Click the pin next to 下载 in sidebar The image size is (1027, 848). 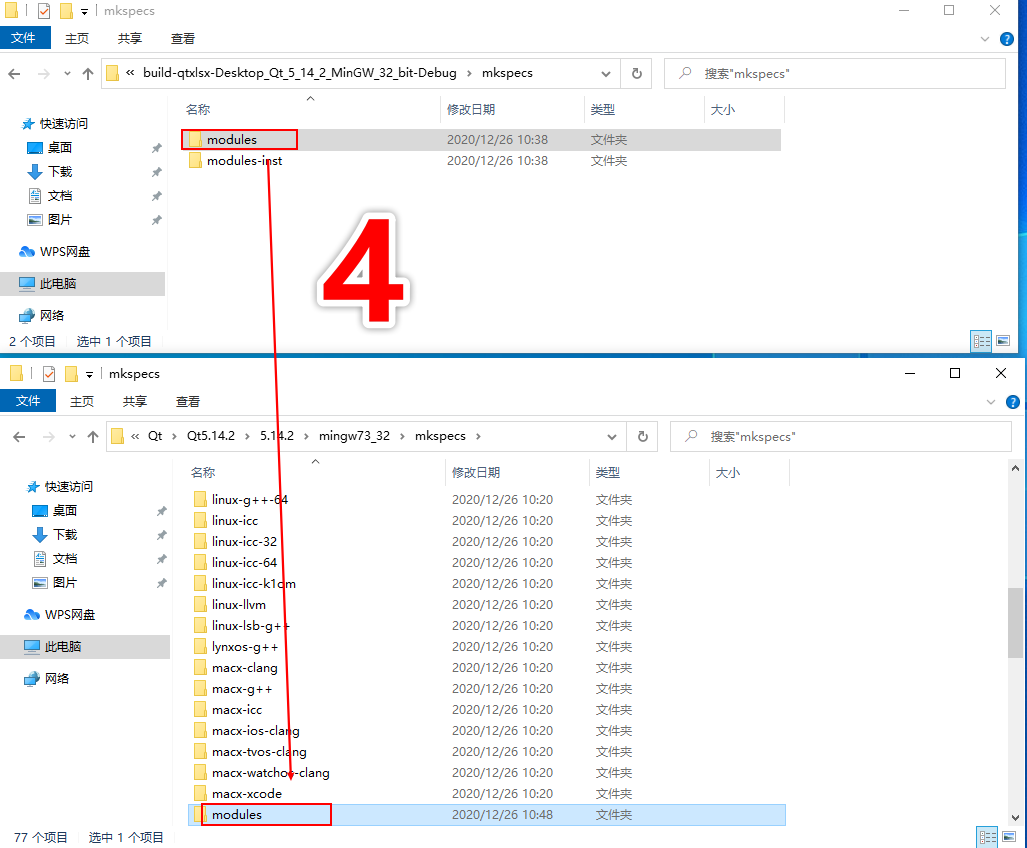pos(156,171)
